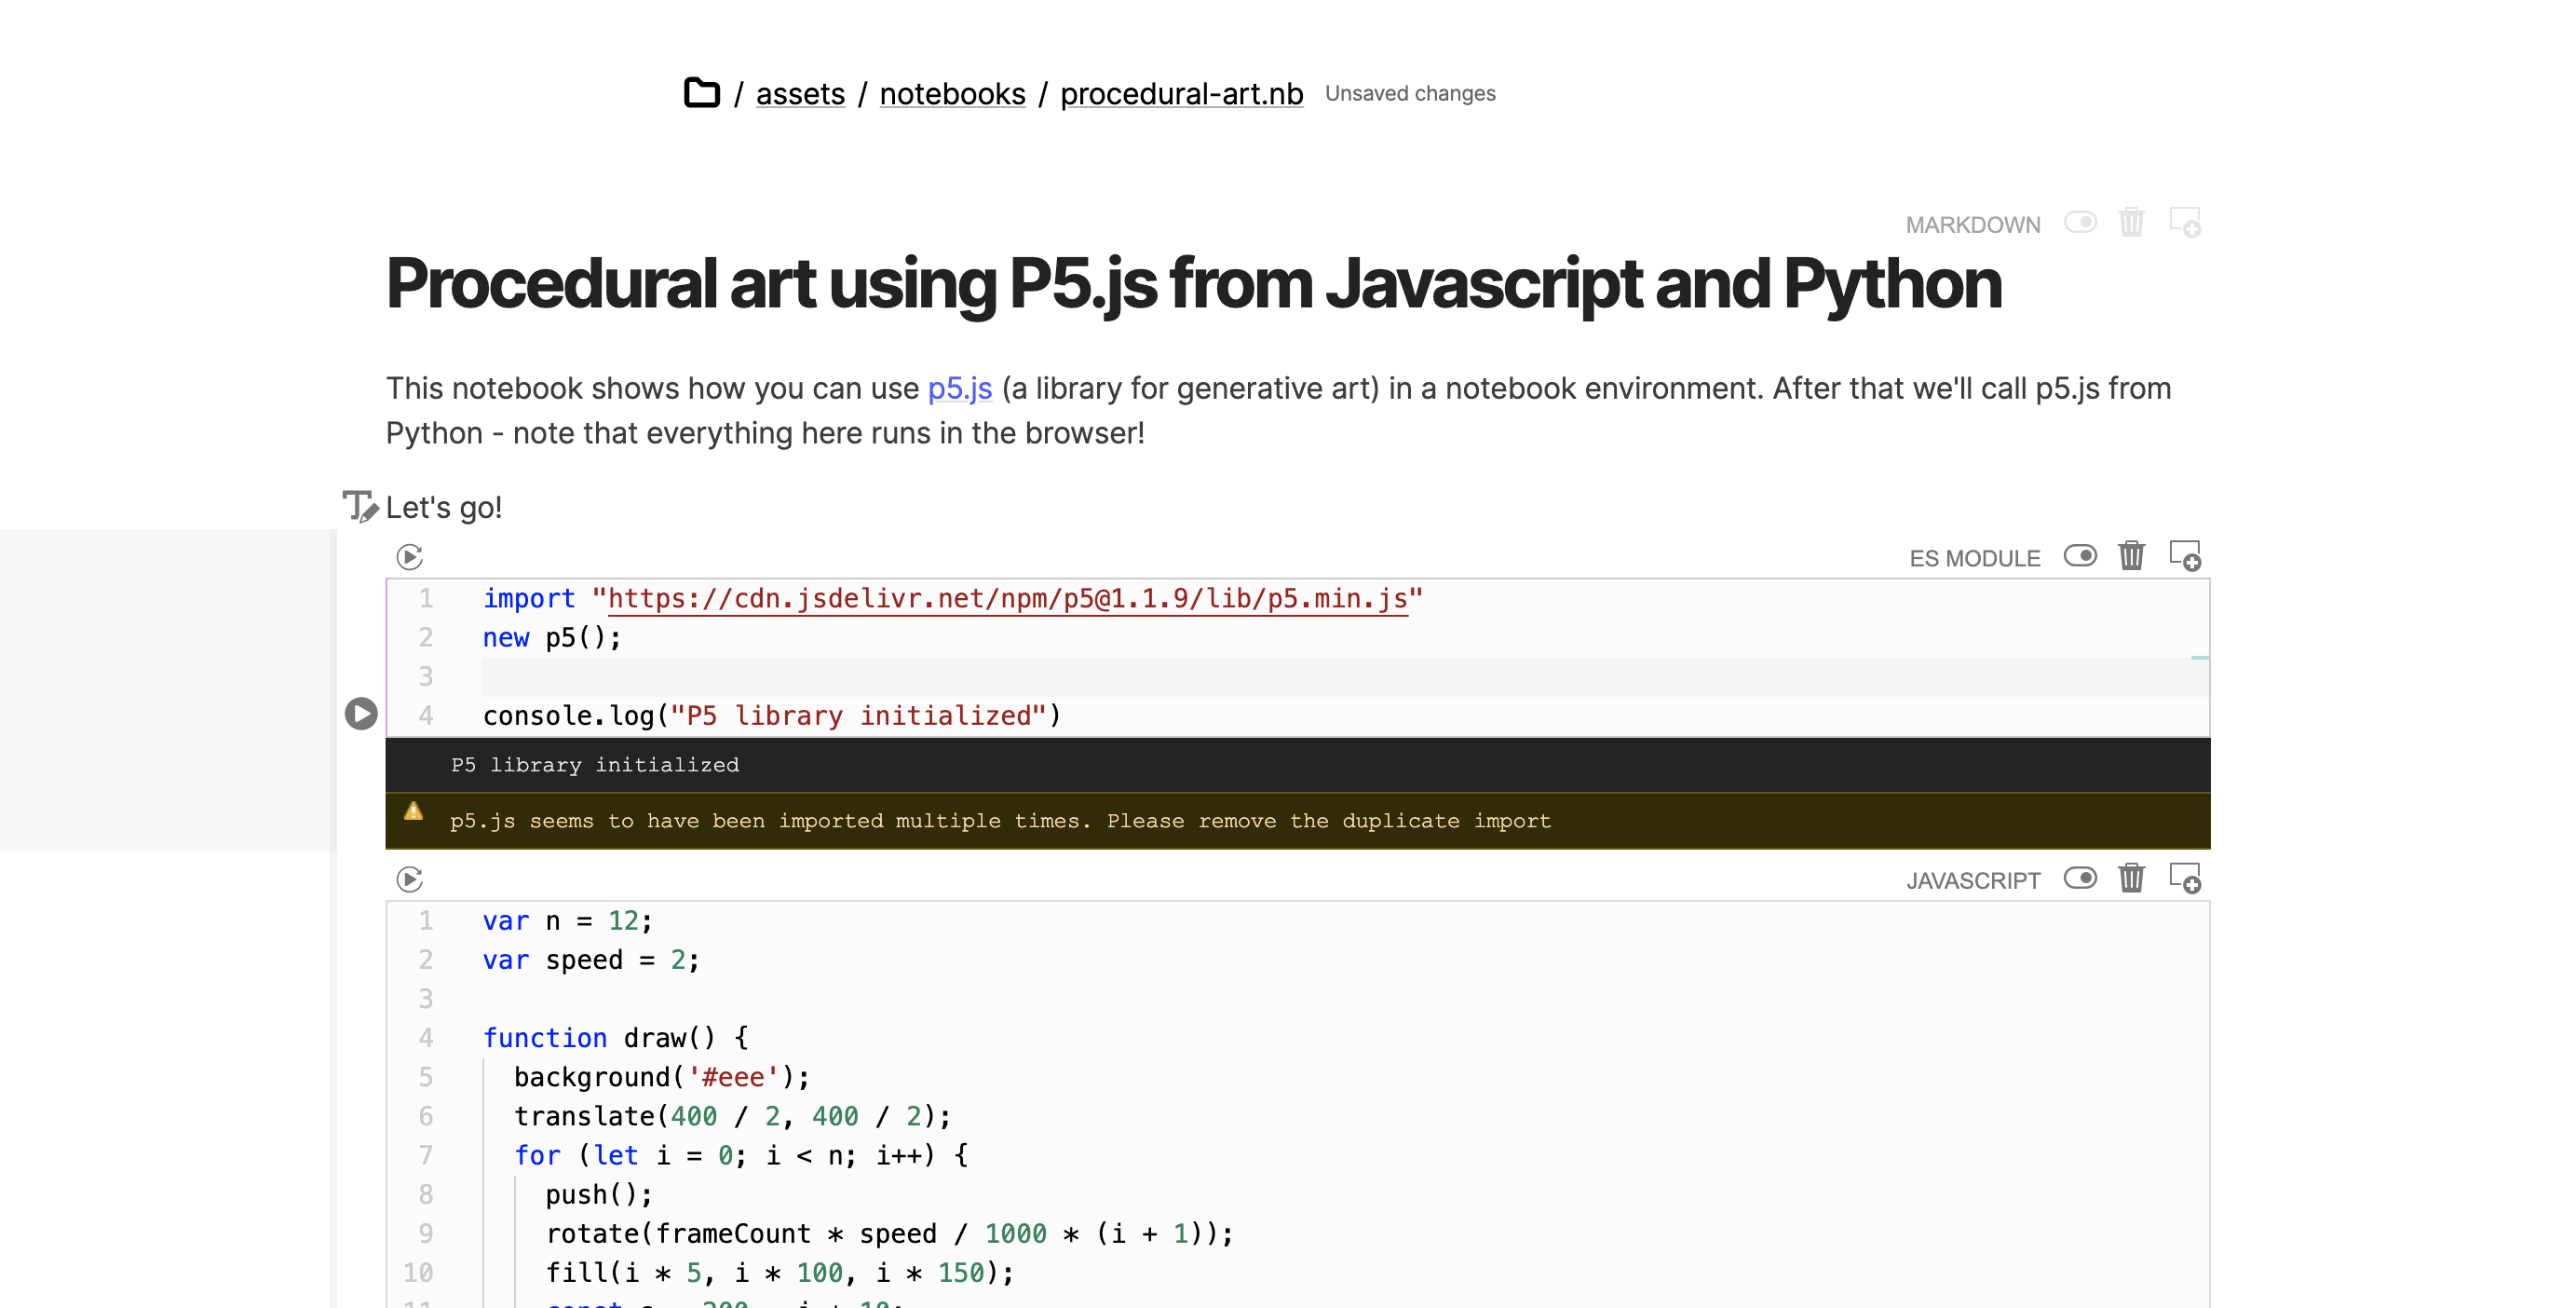The width and height of the screenshot is (2576, 1308).
Task: Change the ES MODULE cell type
Action: tap(1974, 558)
